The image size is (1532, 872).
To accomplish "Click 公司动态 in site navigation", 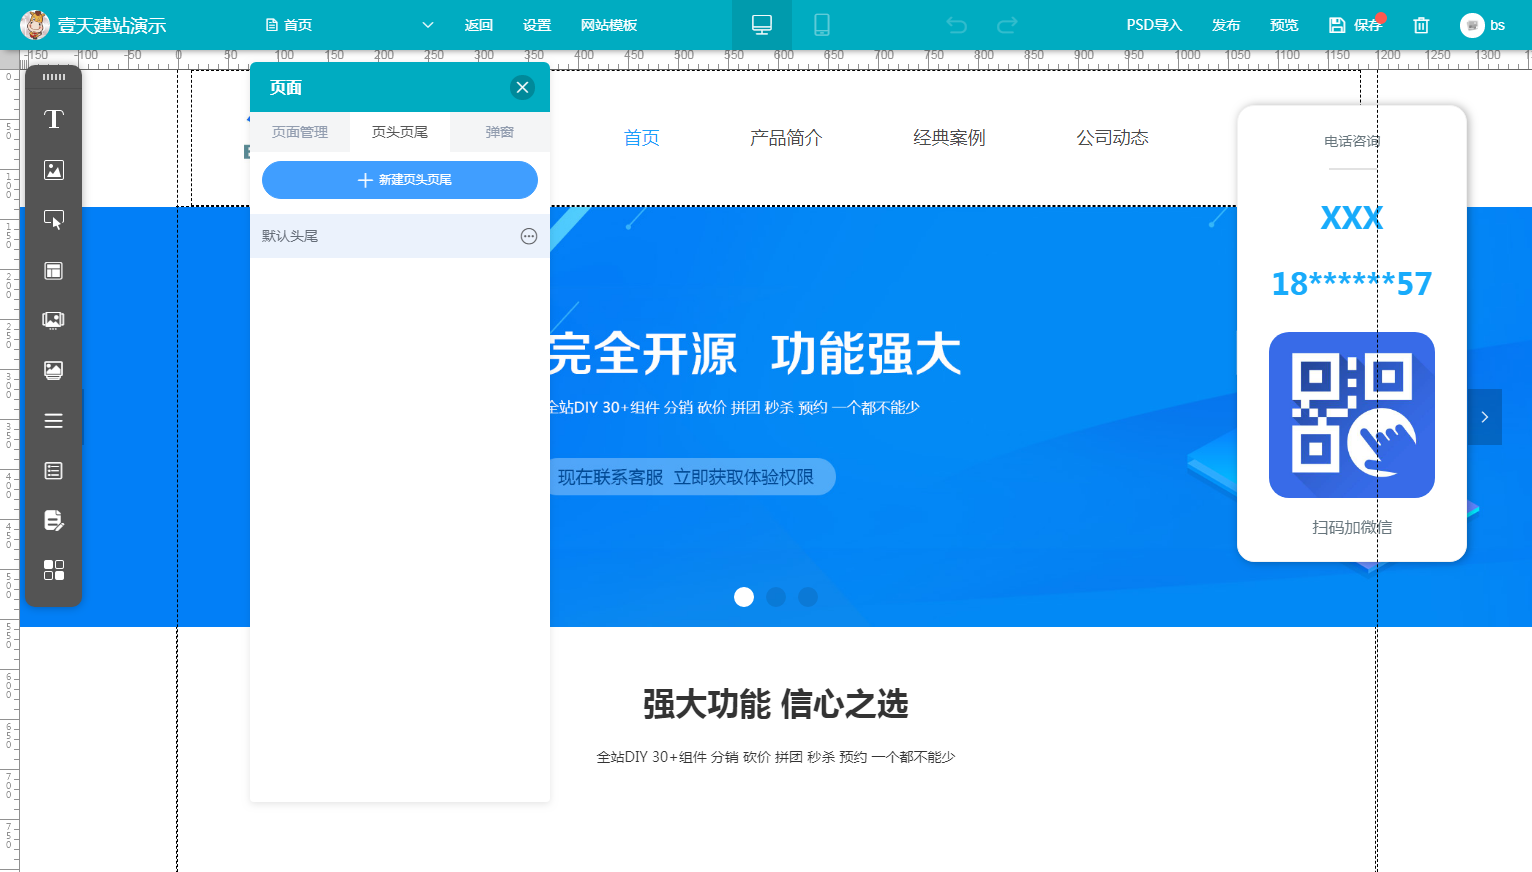I will coord(1112,138).
